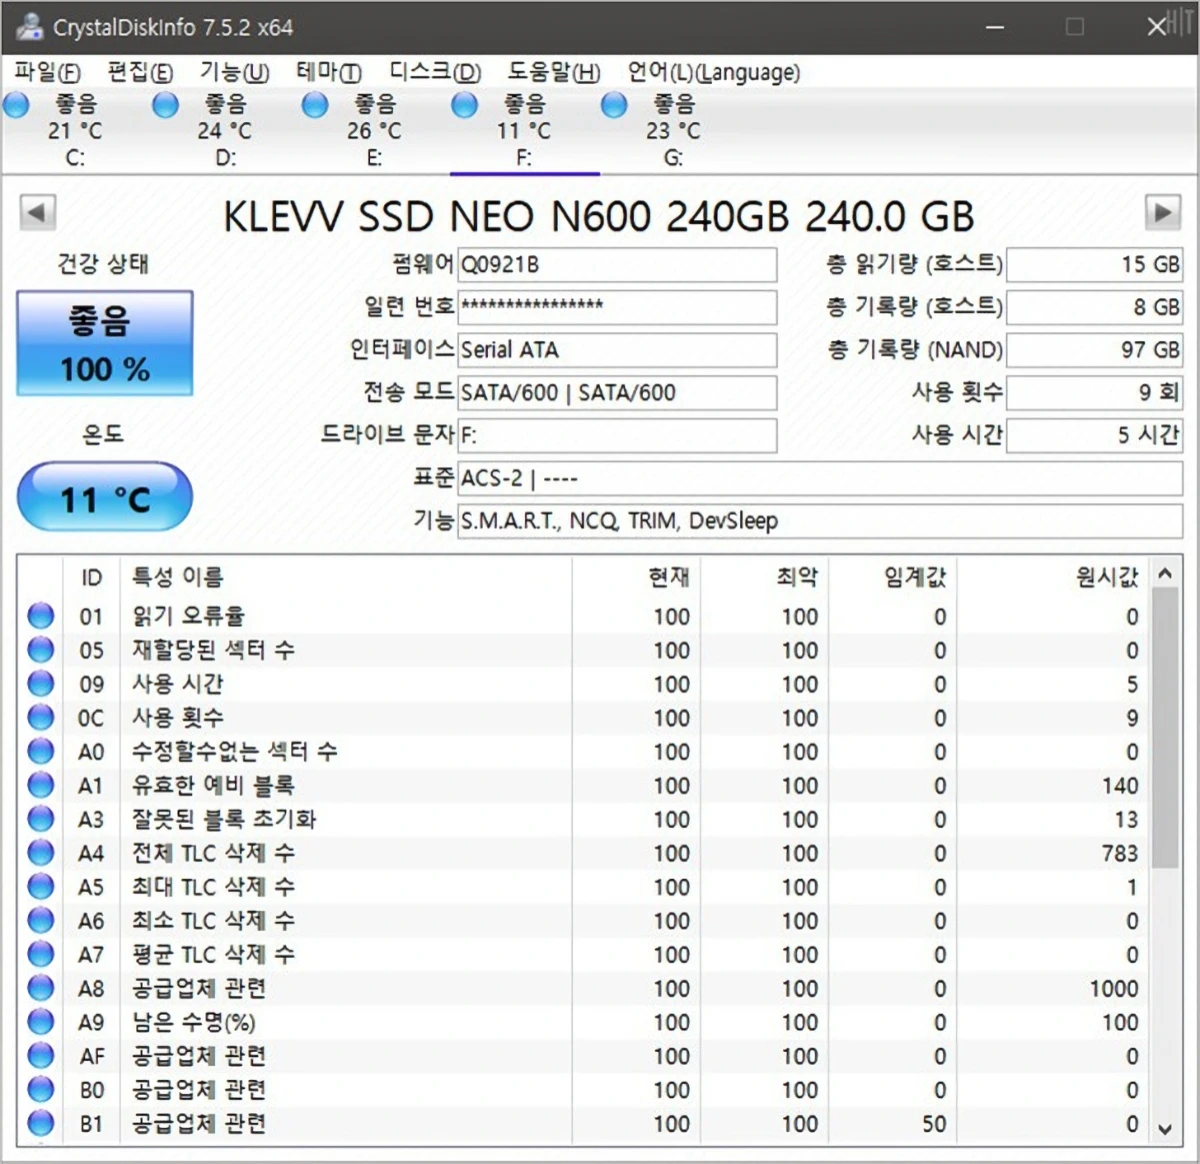The width and height of the screenshot is (1200, 1164).
Task: Click status icon for attribute A7
Action: point(41,954)
